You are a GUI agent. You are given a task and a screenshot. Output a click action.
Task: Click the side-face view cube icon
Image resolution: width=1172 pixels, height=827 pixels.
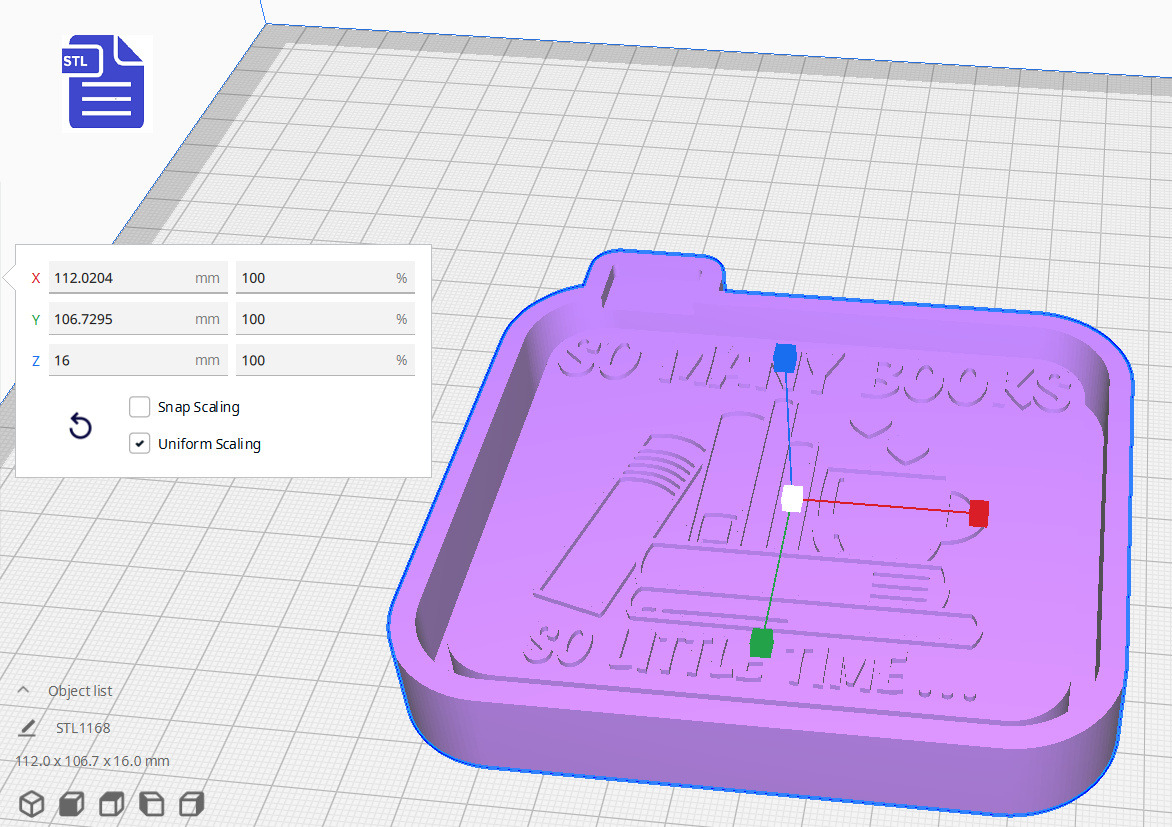click(x=111, y=803)
